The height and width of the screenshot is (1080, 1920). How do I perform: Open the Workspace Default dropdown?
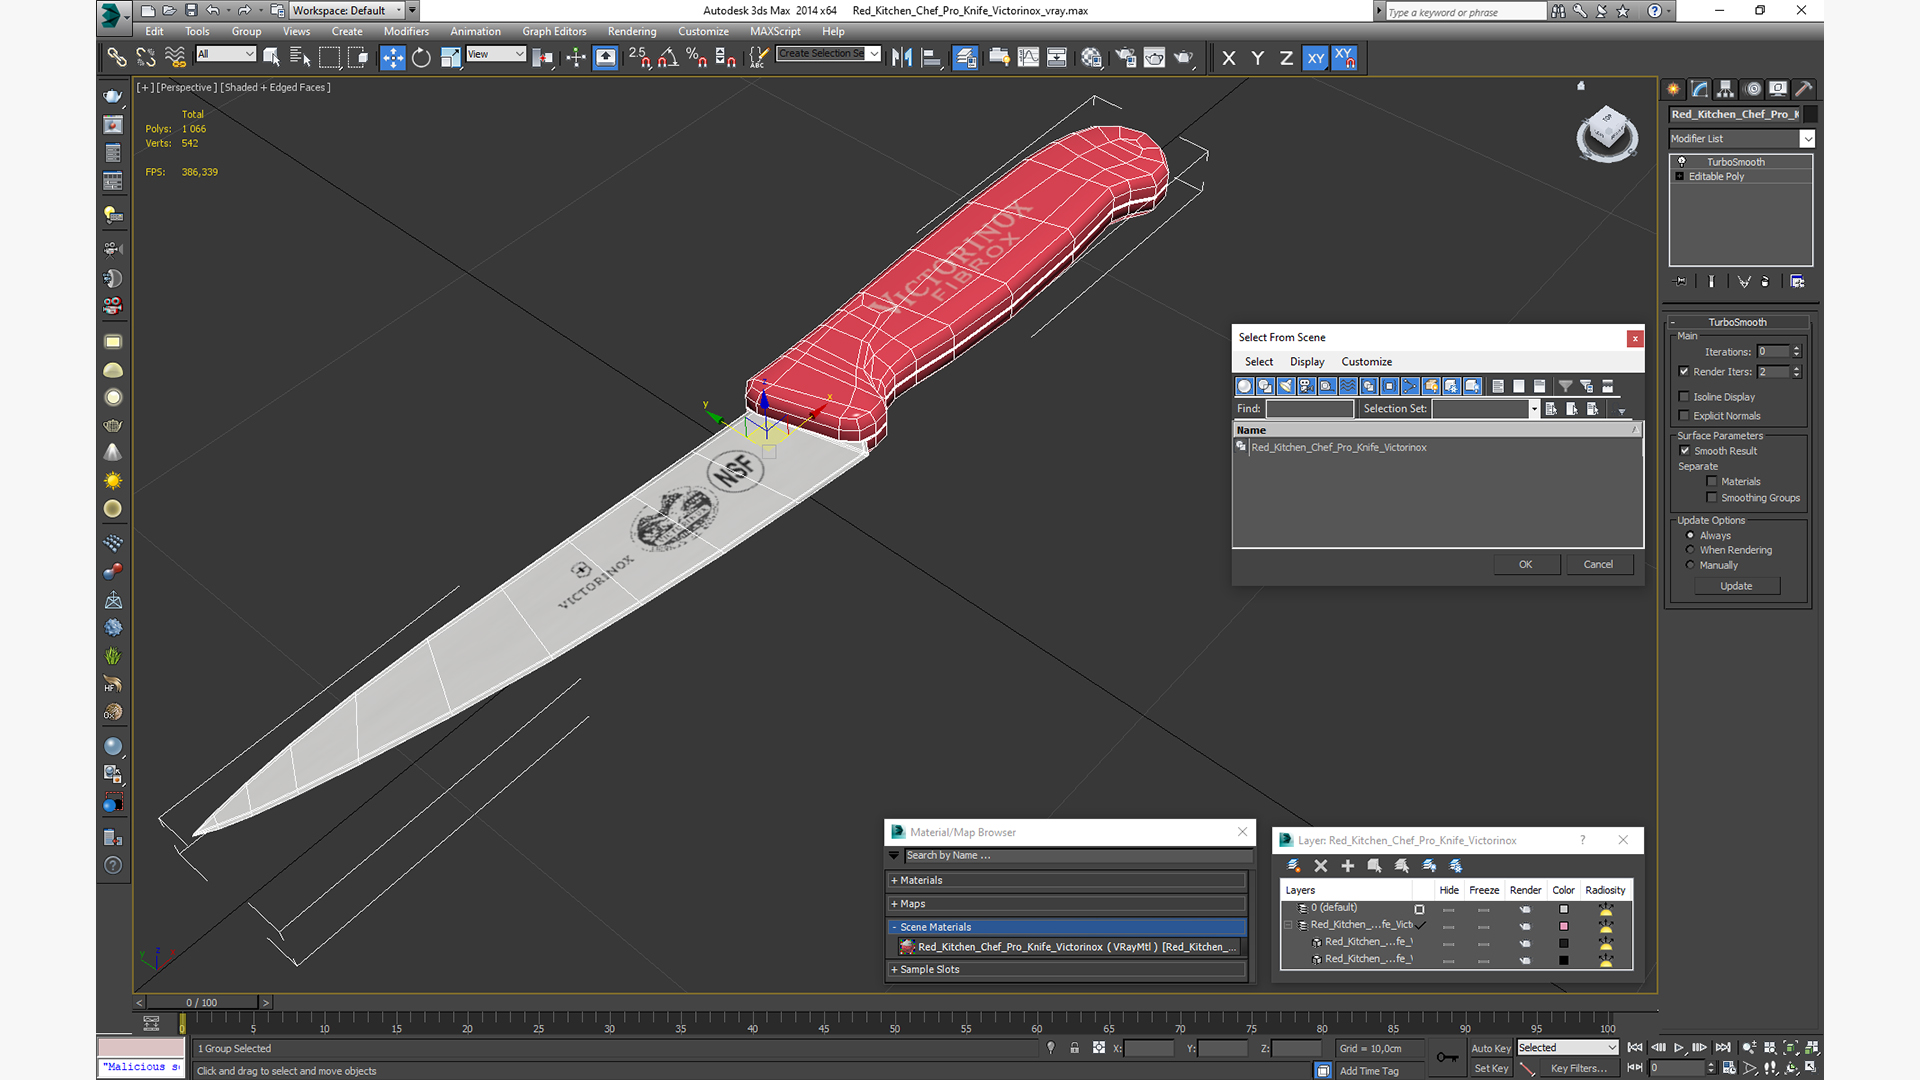point(347,10)
